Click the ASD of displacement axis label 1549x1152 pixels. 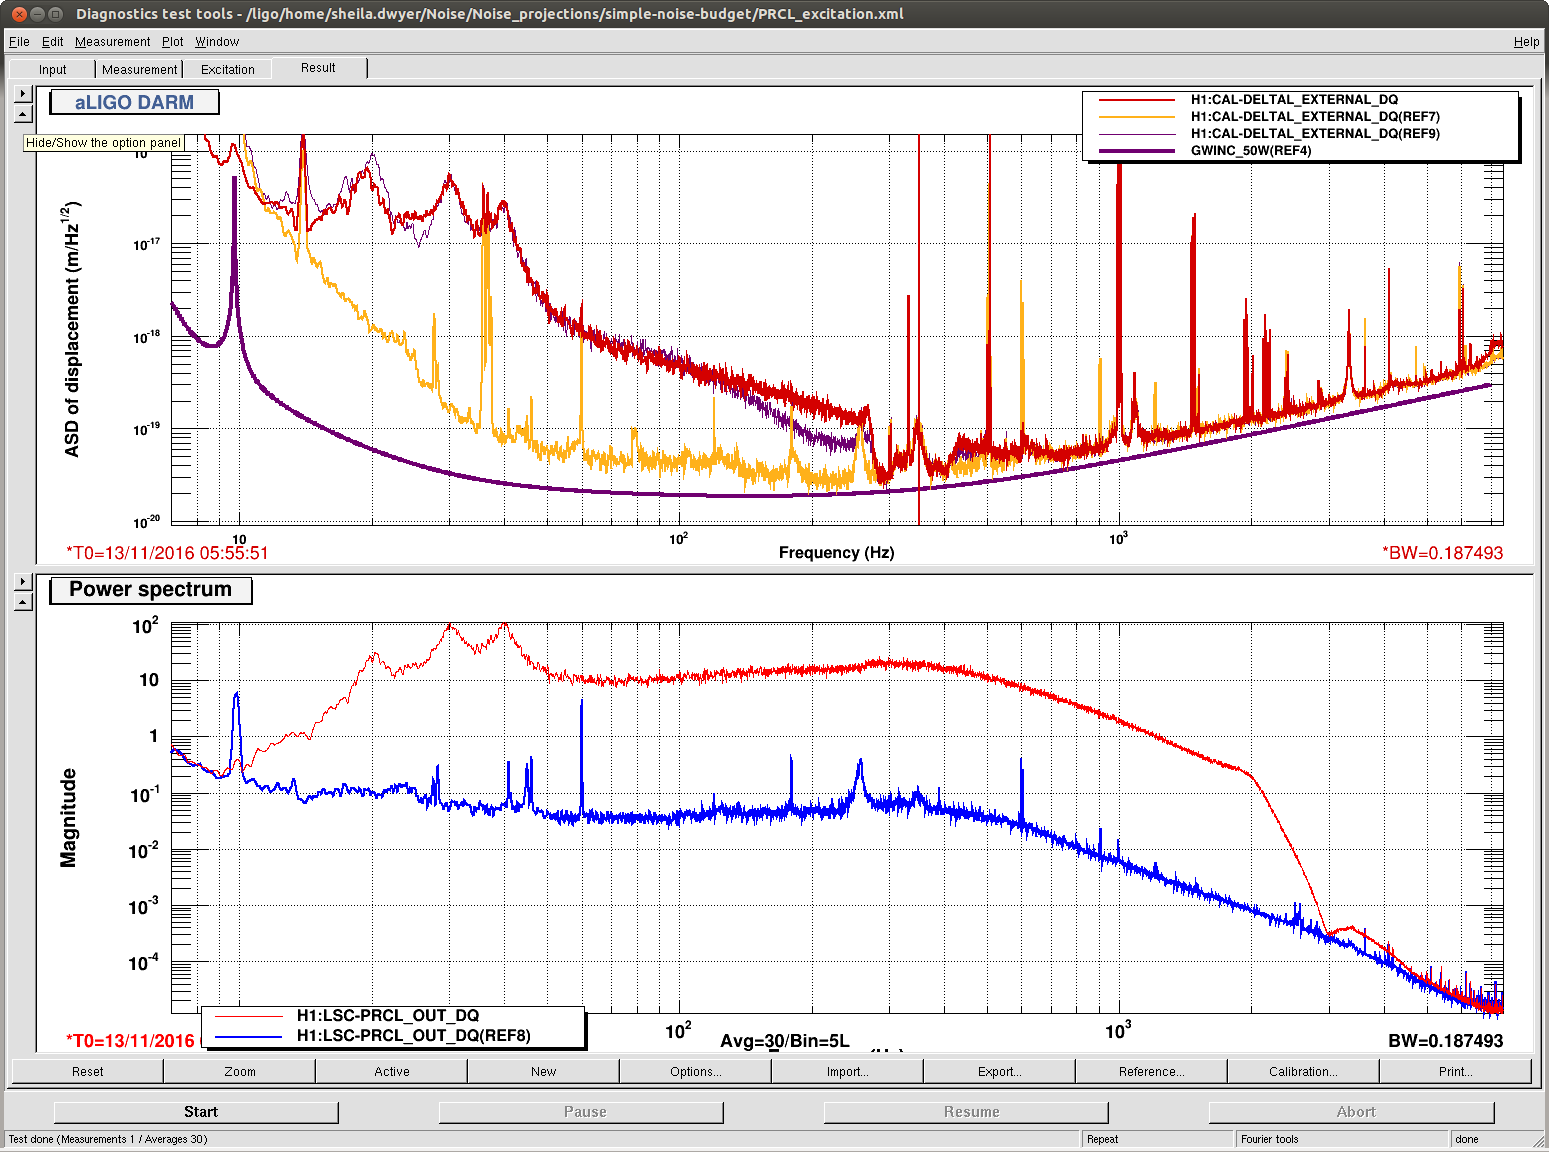[x=71, y=329]
